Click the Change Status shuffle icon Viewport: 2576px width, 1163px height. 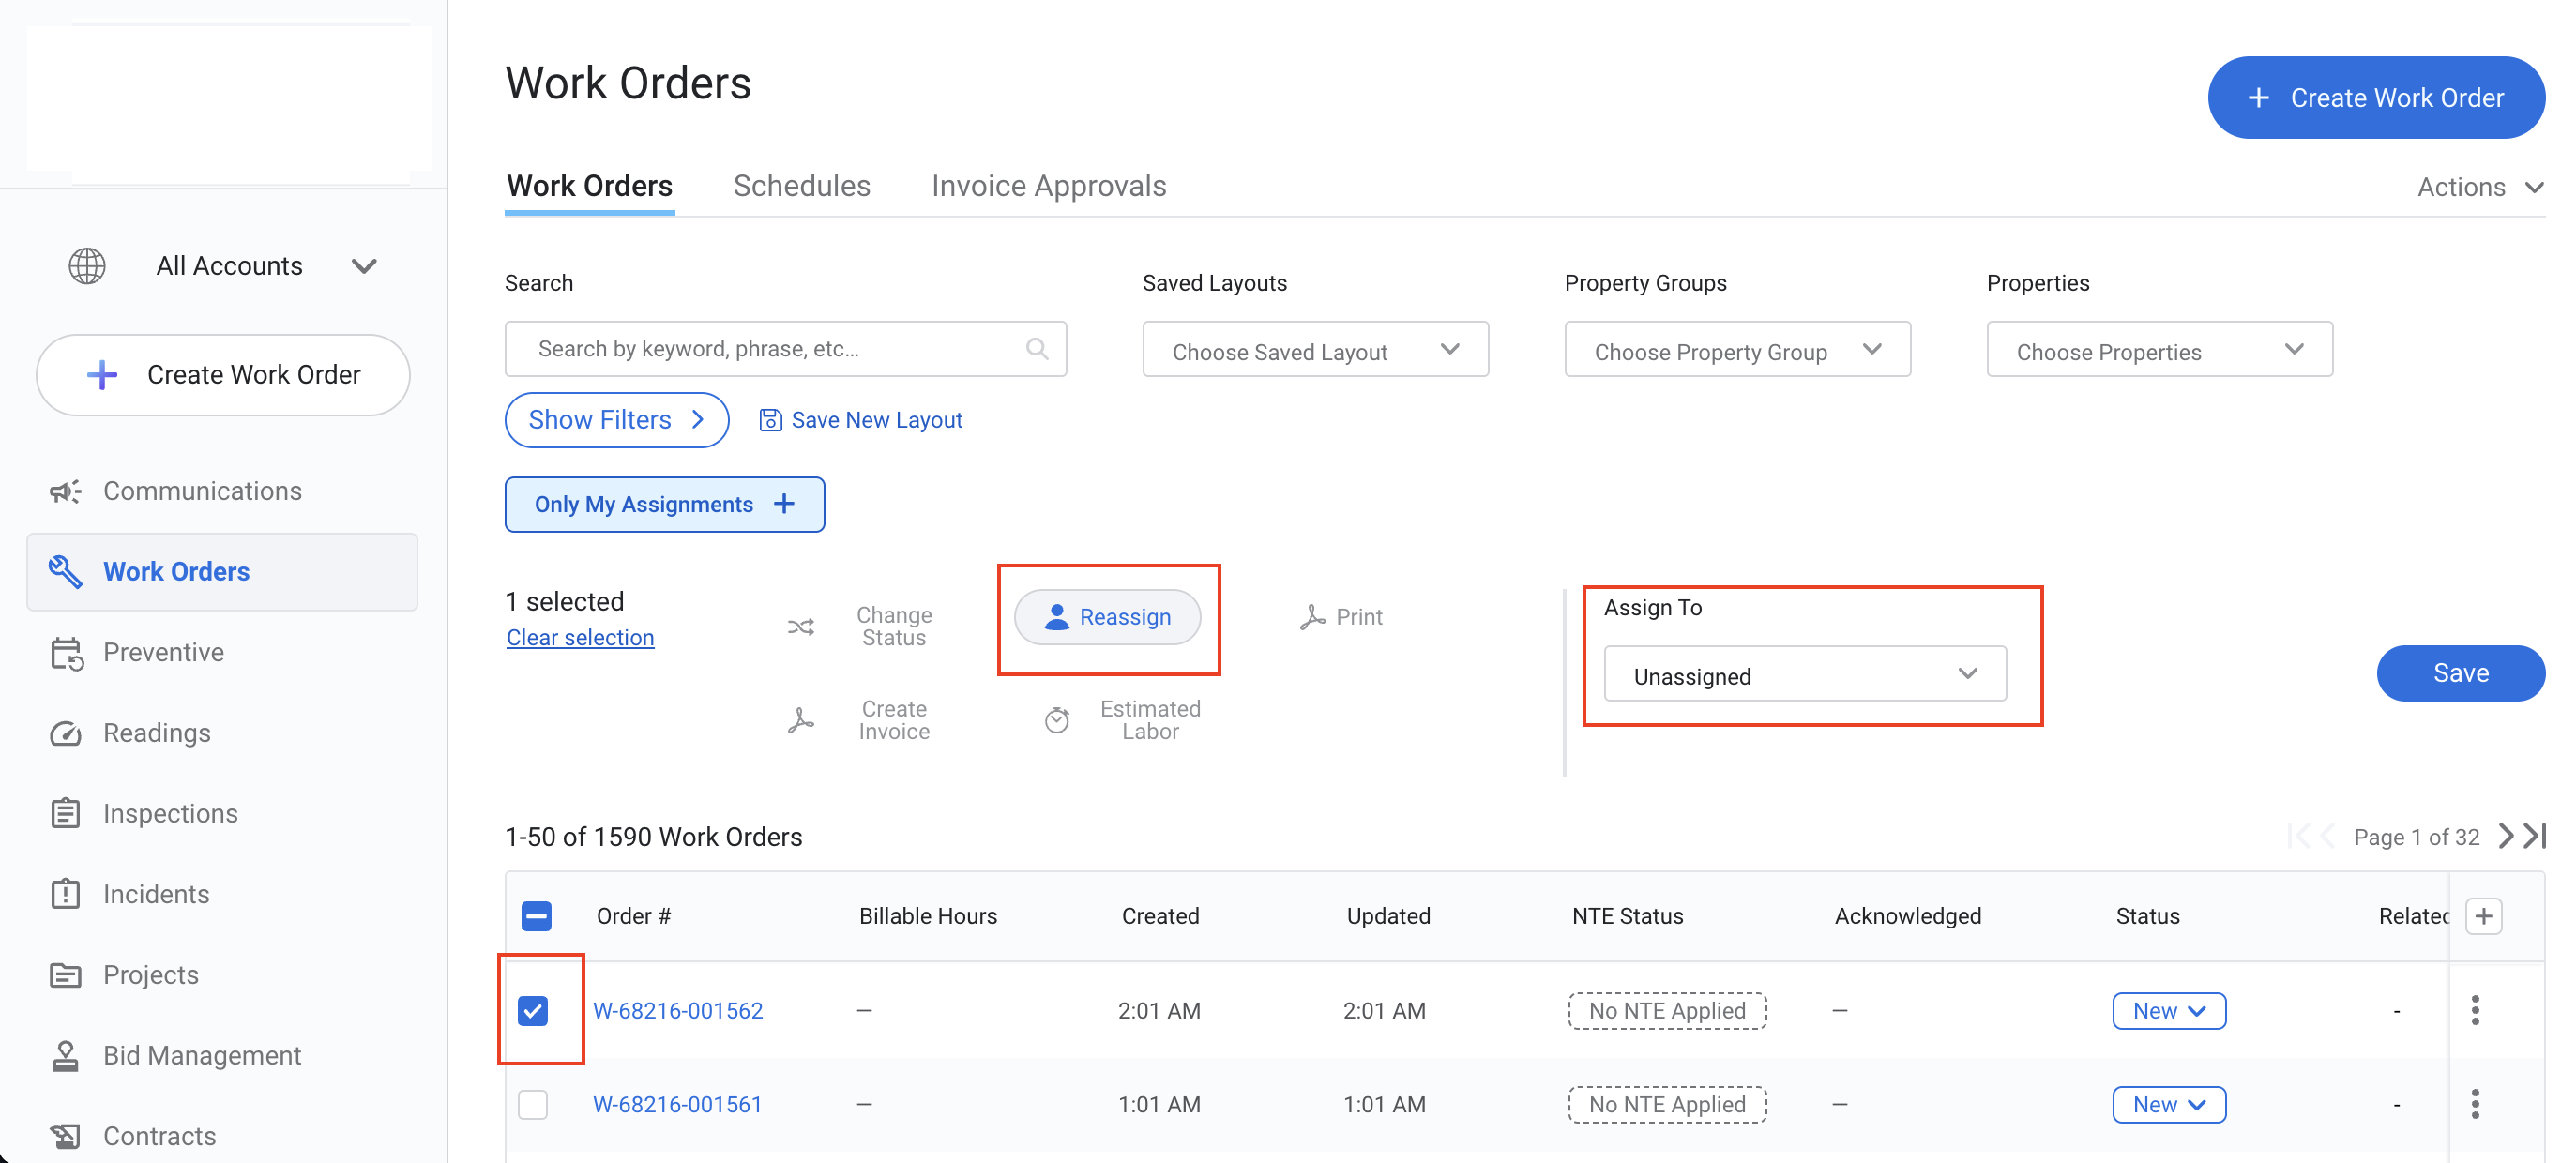(x=800, y=627)
